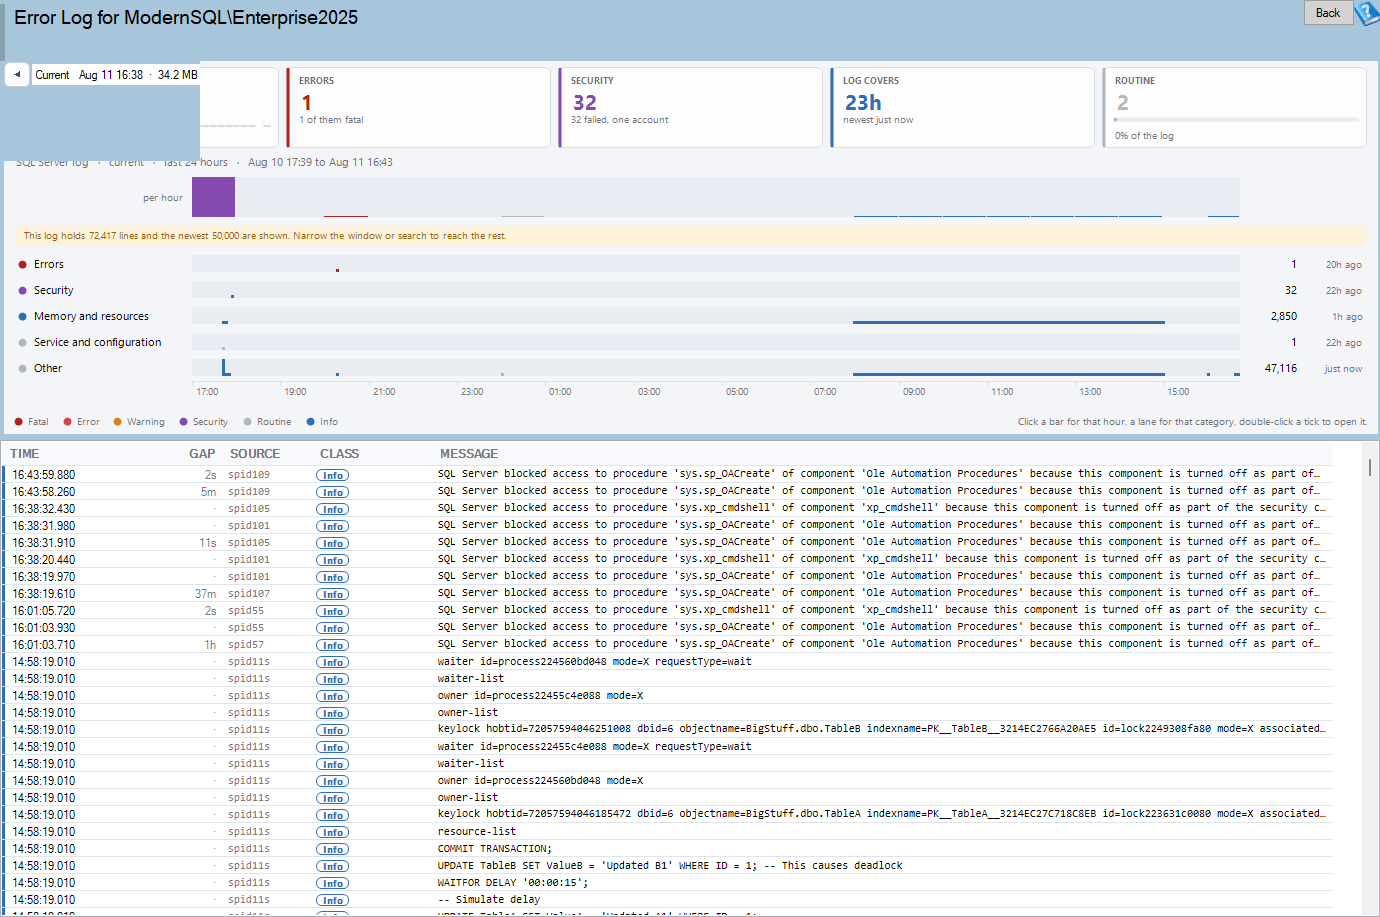Click the Fatal legend dot
Viewport: 1380px width, 917px height.
click(x=19, y=422)
